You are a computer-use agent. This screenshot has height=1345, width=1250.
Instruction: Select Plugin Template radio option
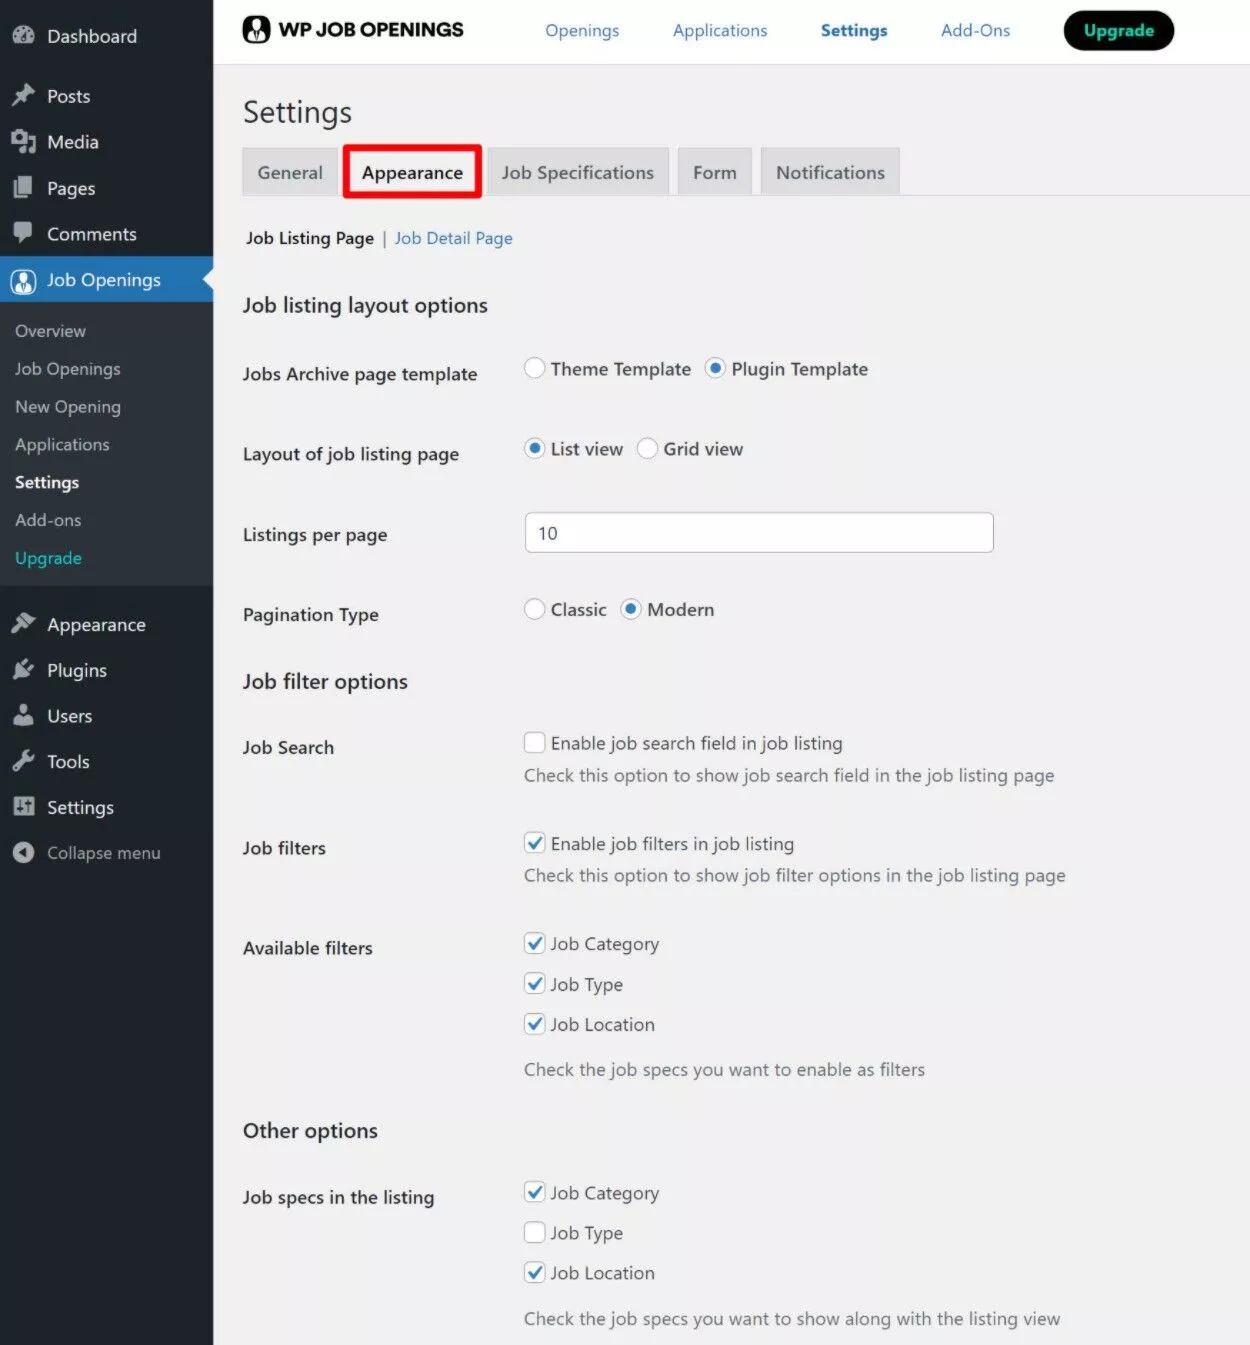pos(715,368)
